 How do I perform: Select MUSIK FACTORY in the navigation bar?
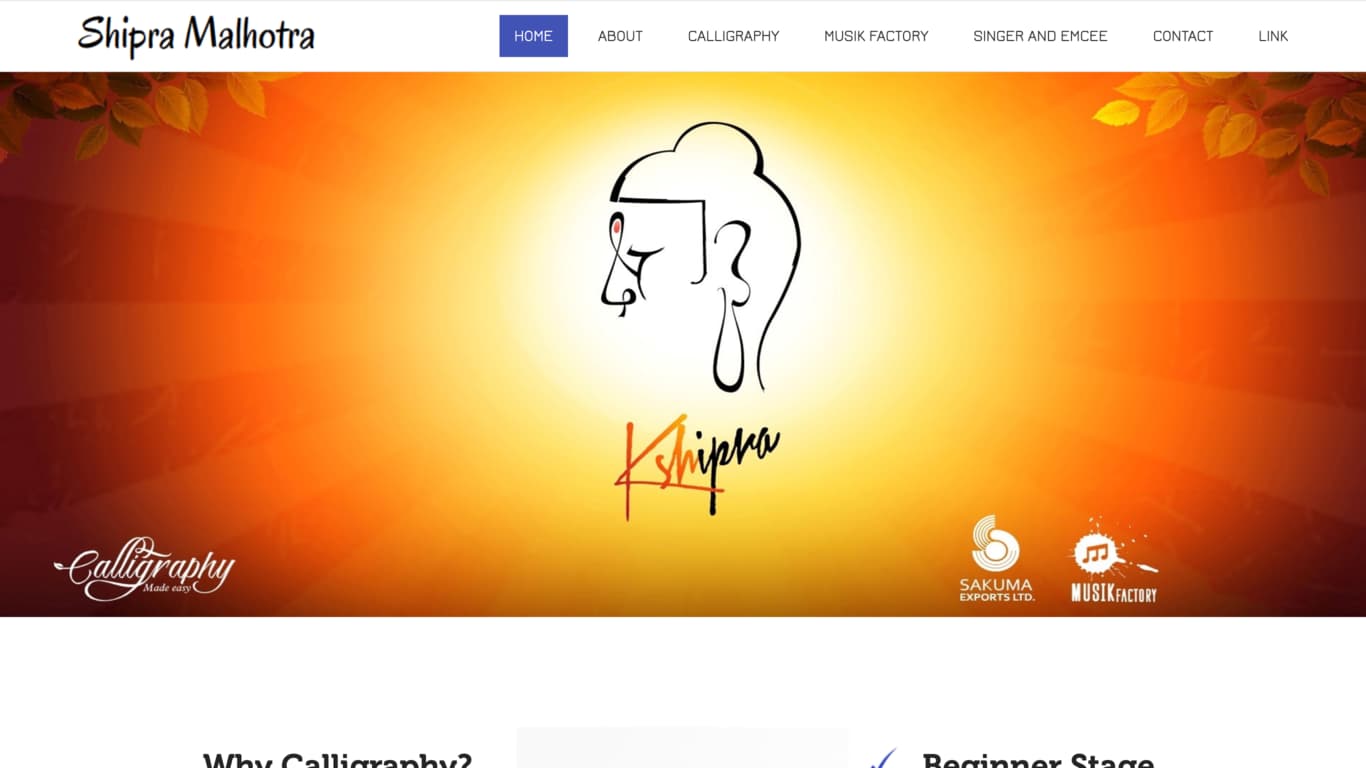[x=876, y=36]
